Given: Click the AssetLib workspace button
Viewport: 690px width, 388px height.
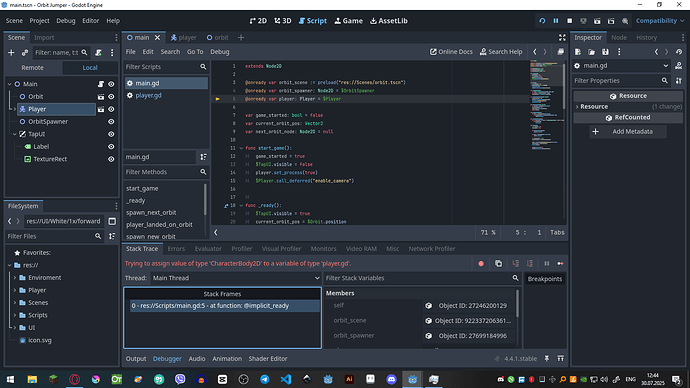Looking at the screenshot, I should 389,21.
